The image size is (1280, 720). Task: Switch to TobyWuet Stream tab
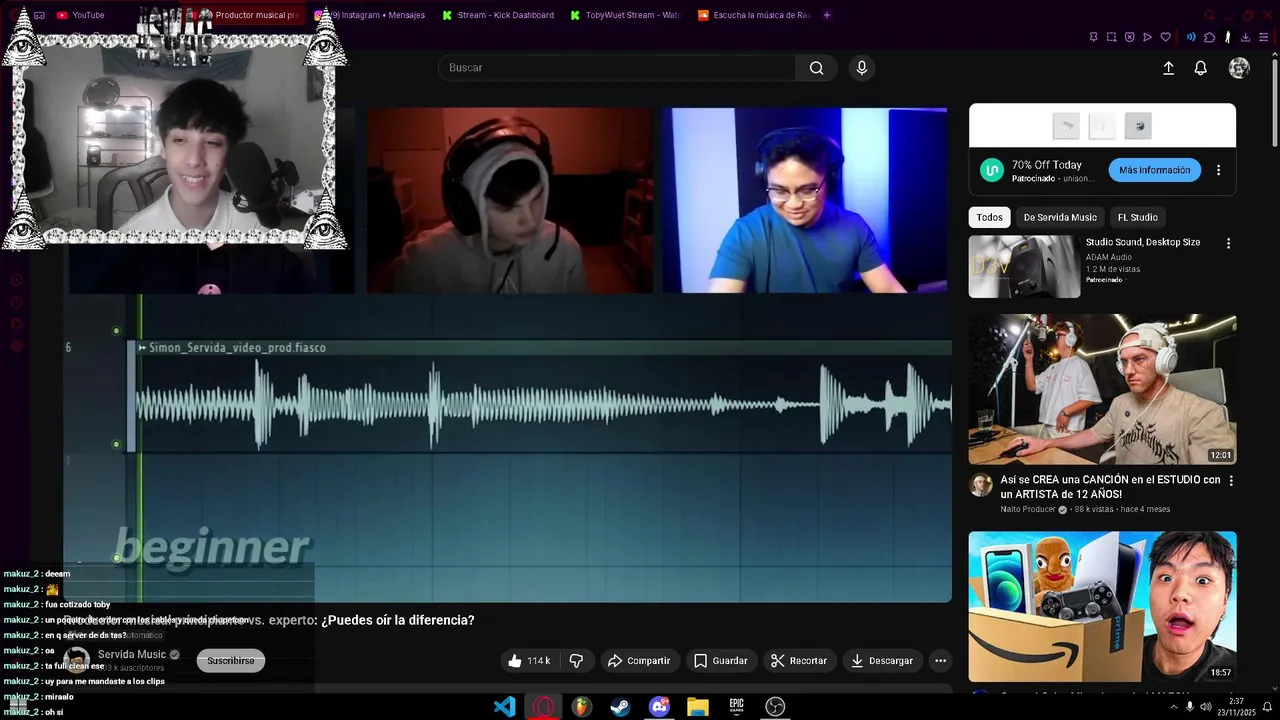[625, 15]
